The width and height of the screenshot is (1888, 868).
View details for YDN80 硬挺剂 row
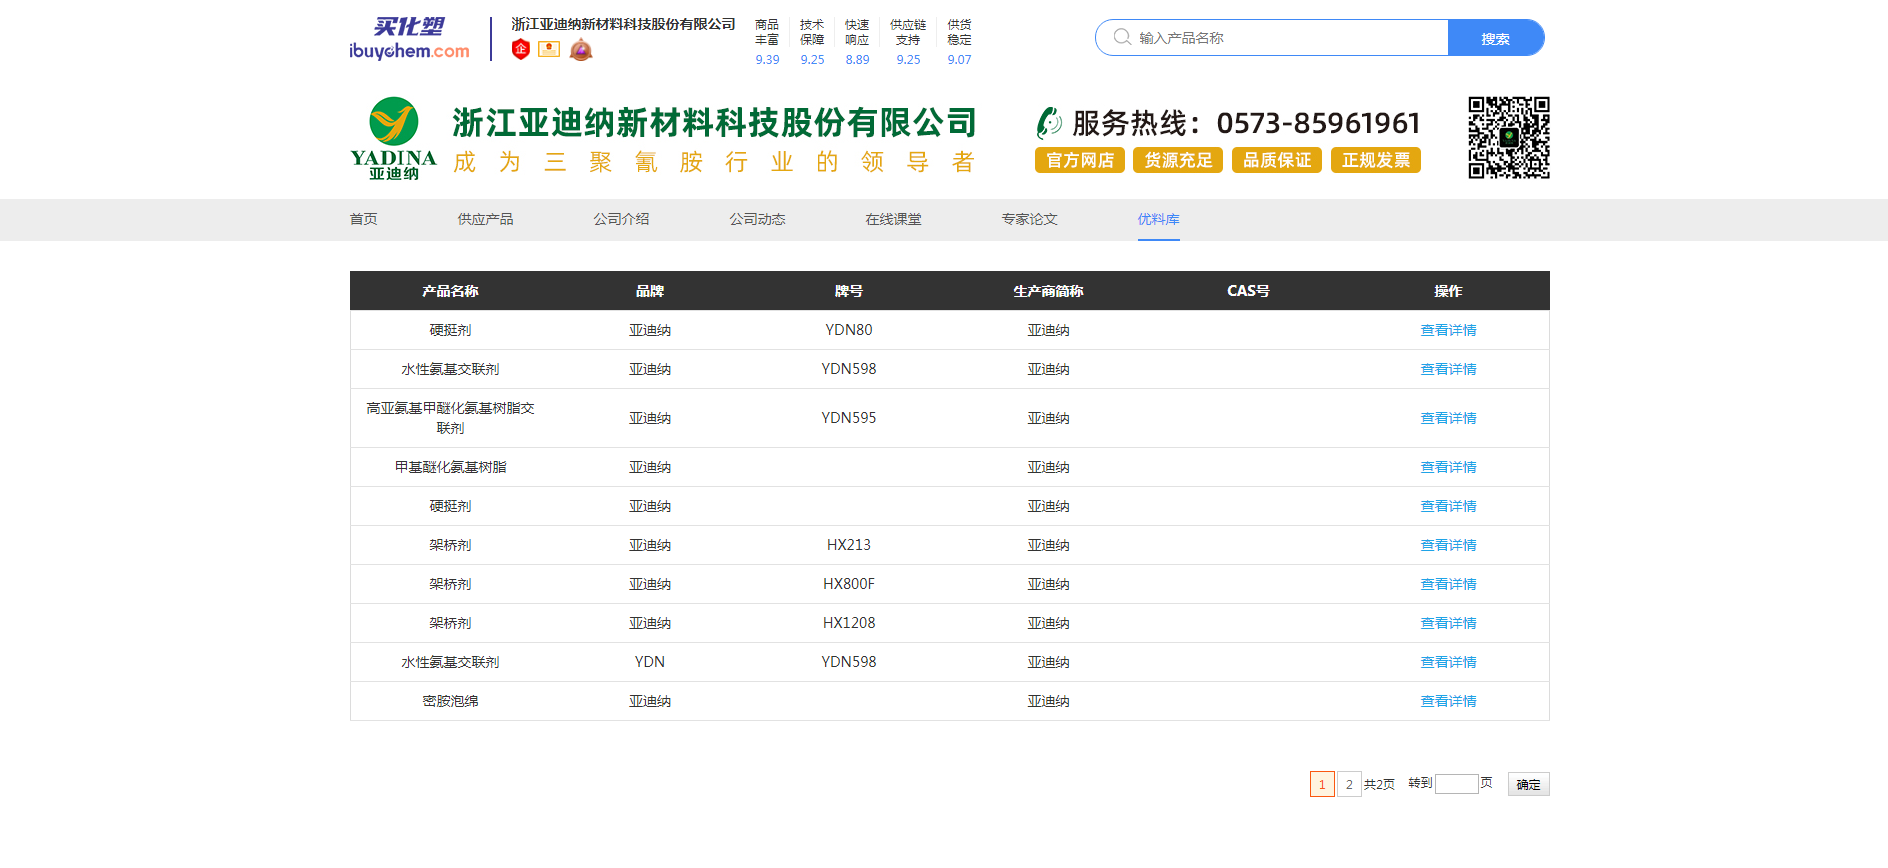pos(1449,330)
